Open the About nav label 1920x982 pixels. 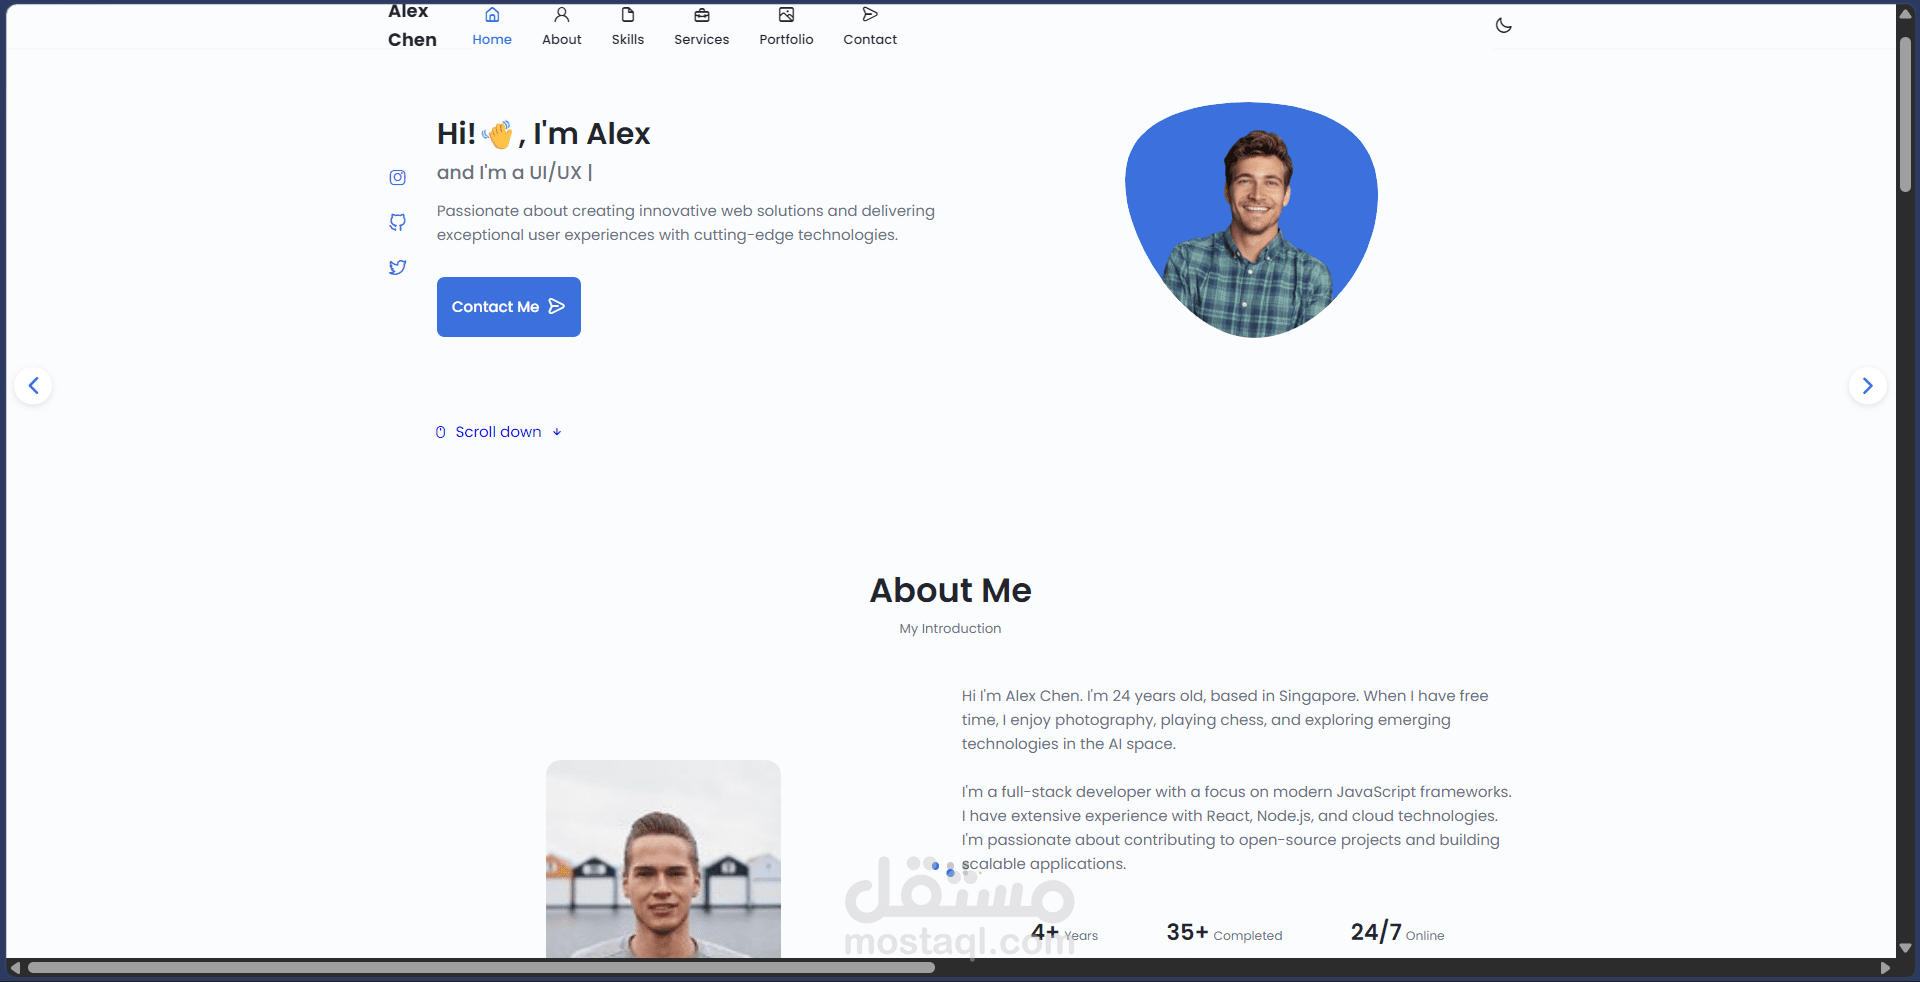(x=562, y=40)
